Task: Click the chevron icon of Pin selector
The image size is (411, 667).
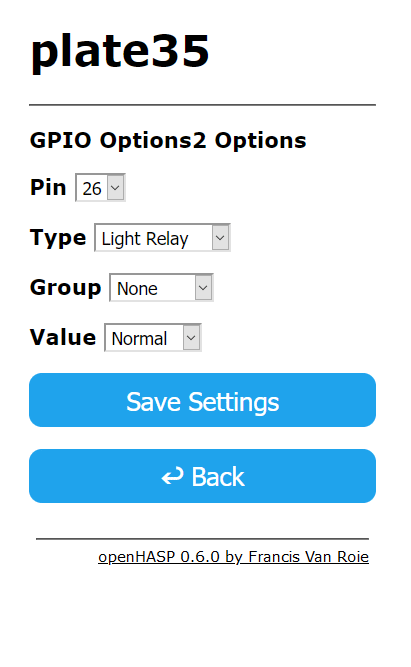Action: pos(115,188)
